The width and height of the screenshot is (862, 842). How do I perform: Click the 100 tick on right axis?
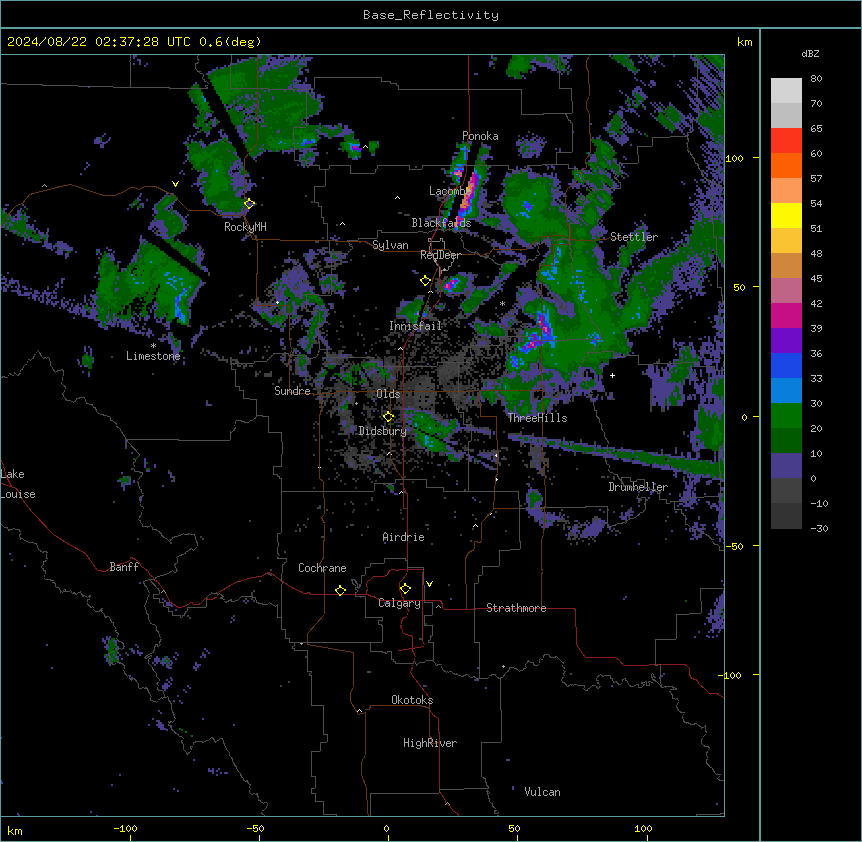point(734,158)
